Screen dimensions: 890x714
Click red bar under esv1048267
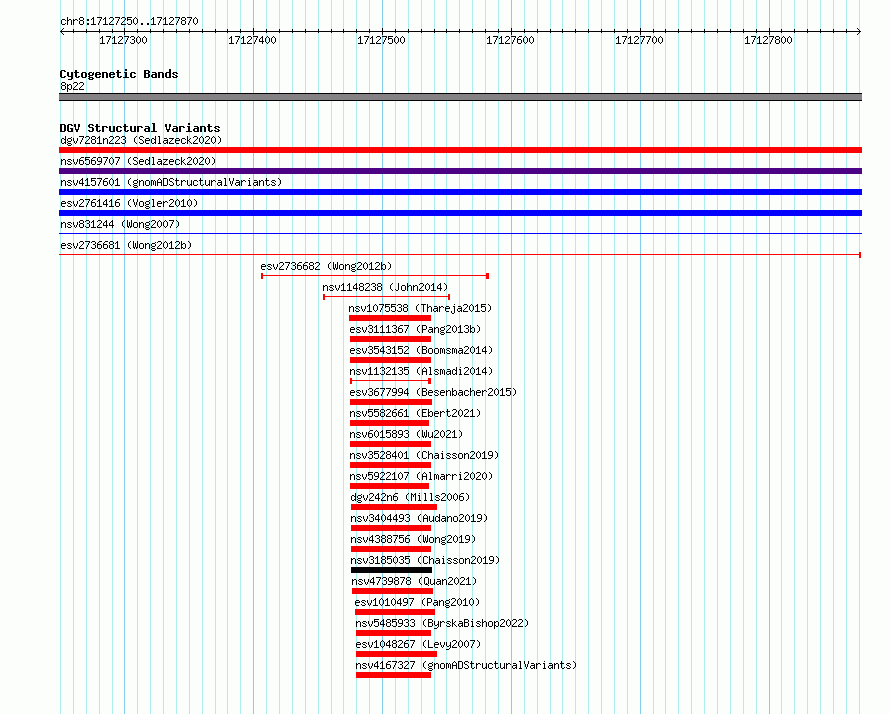[x=396, y=654]
